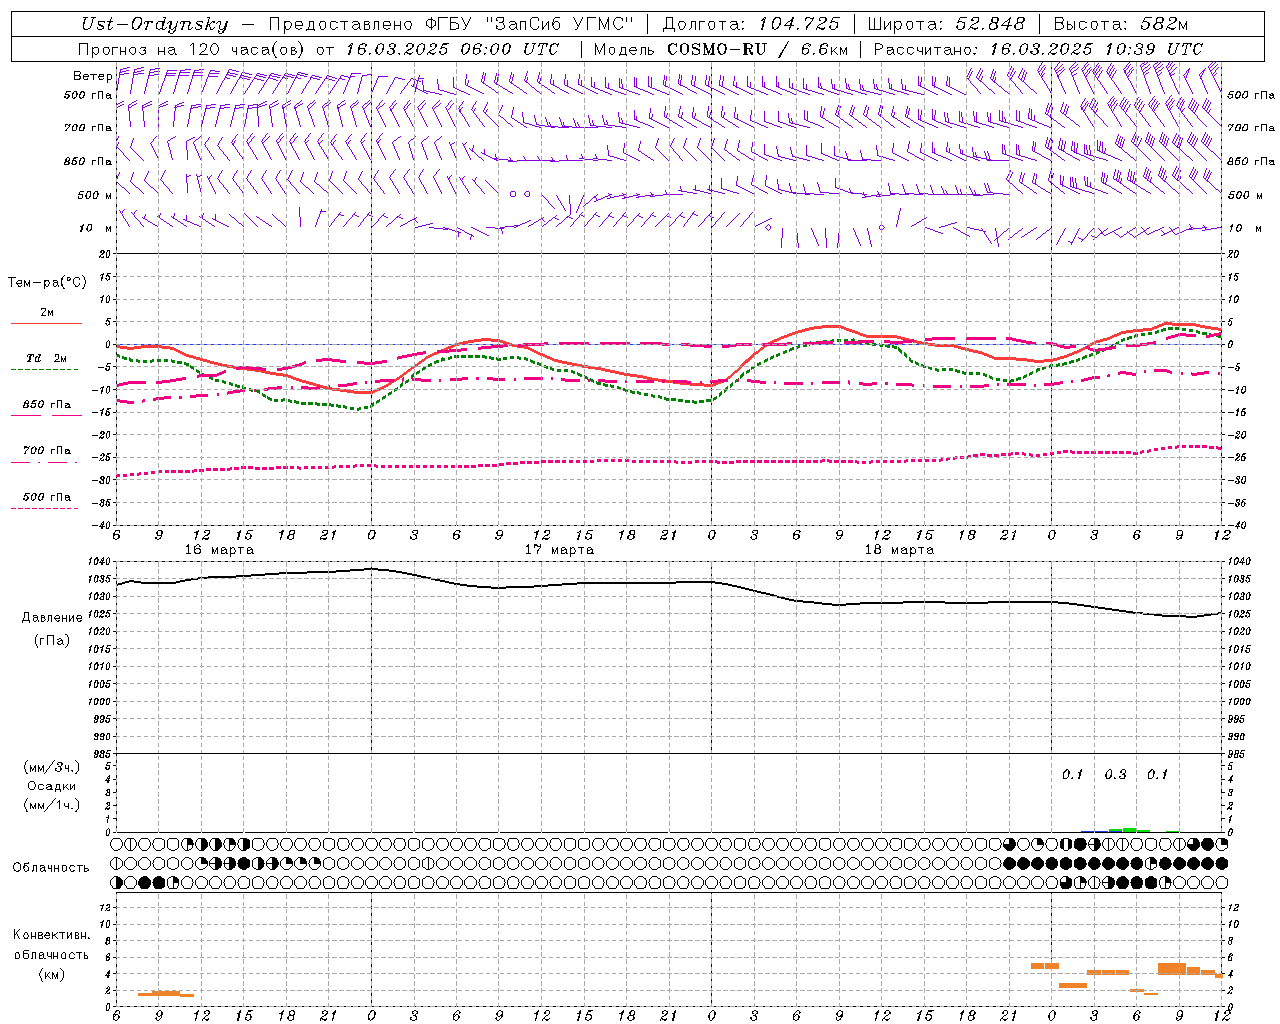Click the Облачность cloud cover label
Screen dimensions: 1280x1024
(x=51, y=868)
